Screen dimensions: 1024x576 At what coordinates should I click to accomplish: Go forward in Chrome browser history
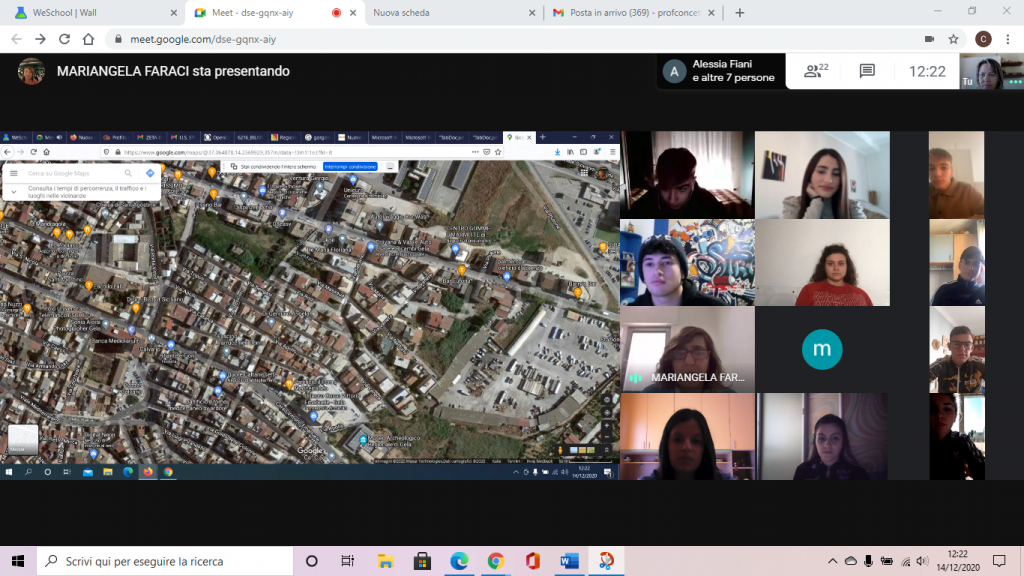40,39
